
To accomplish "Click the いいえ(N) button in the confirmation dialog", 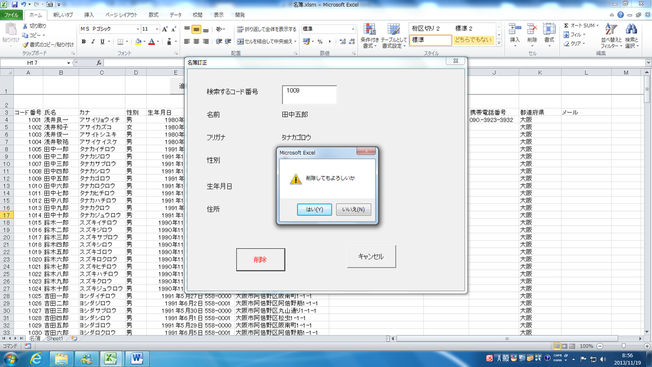I will pyautogui.click(x=353, y=209).
